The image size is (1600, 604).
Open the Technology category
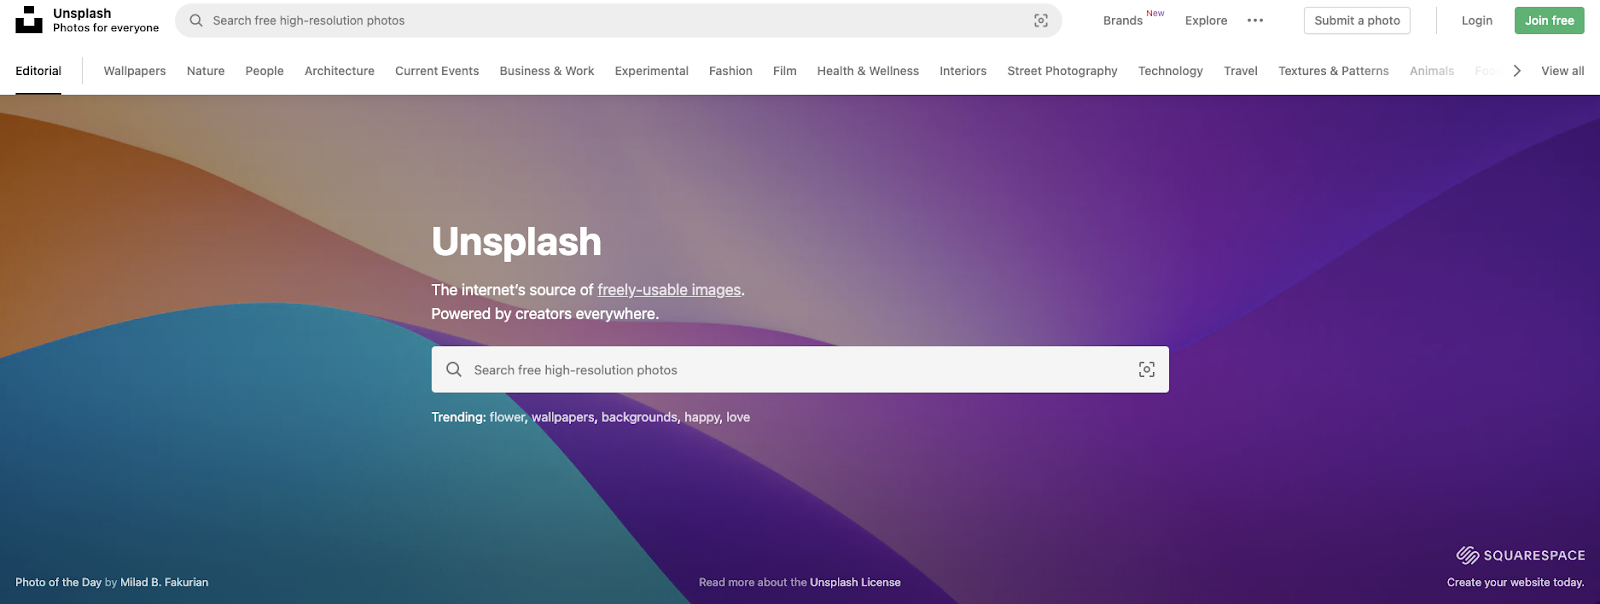click(x=1171, y=71)
